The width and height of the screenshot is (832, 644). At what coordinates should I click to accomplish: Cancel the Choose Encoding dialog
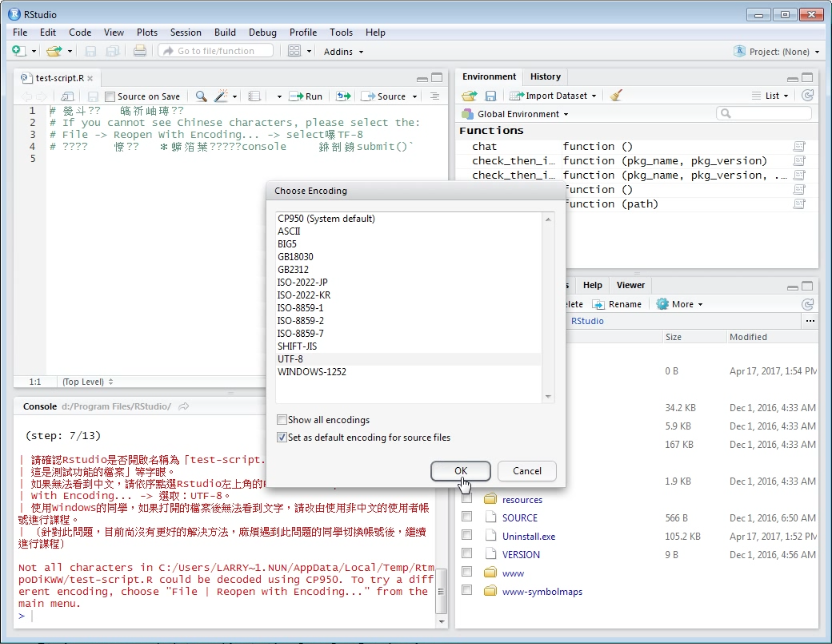pyautogui.click(x=527, y=471)
